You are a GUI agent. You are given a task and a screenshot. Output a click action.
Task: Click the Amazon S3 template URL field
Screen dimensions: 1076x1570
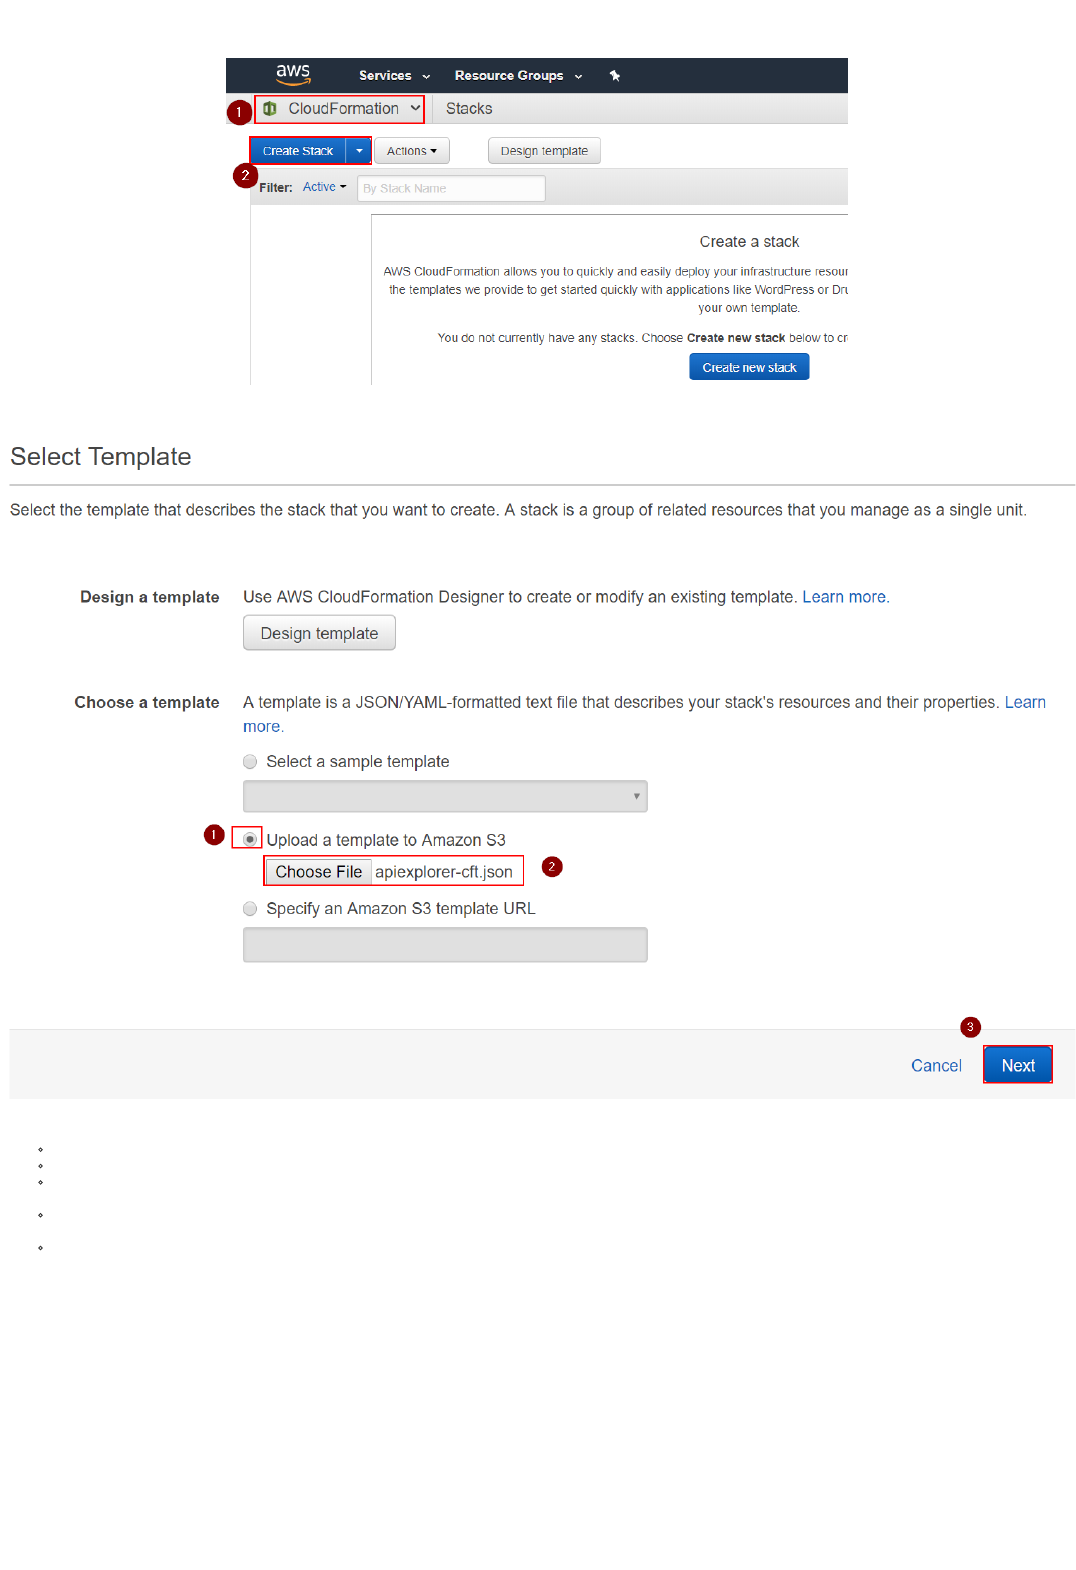(445, 945)
